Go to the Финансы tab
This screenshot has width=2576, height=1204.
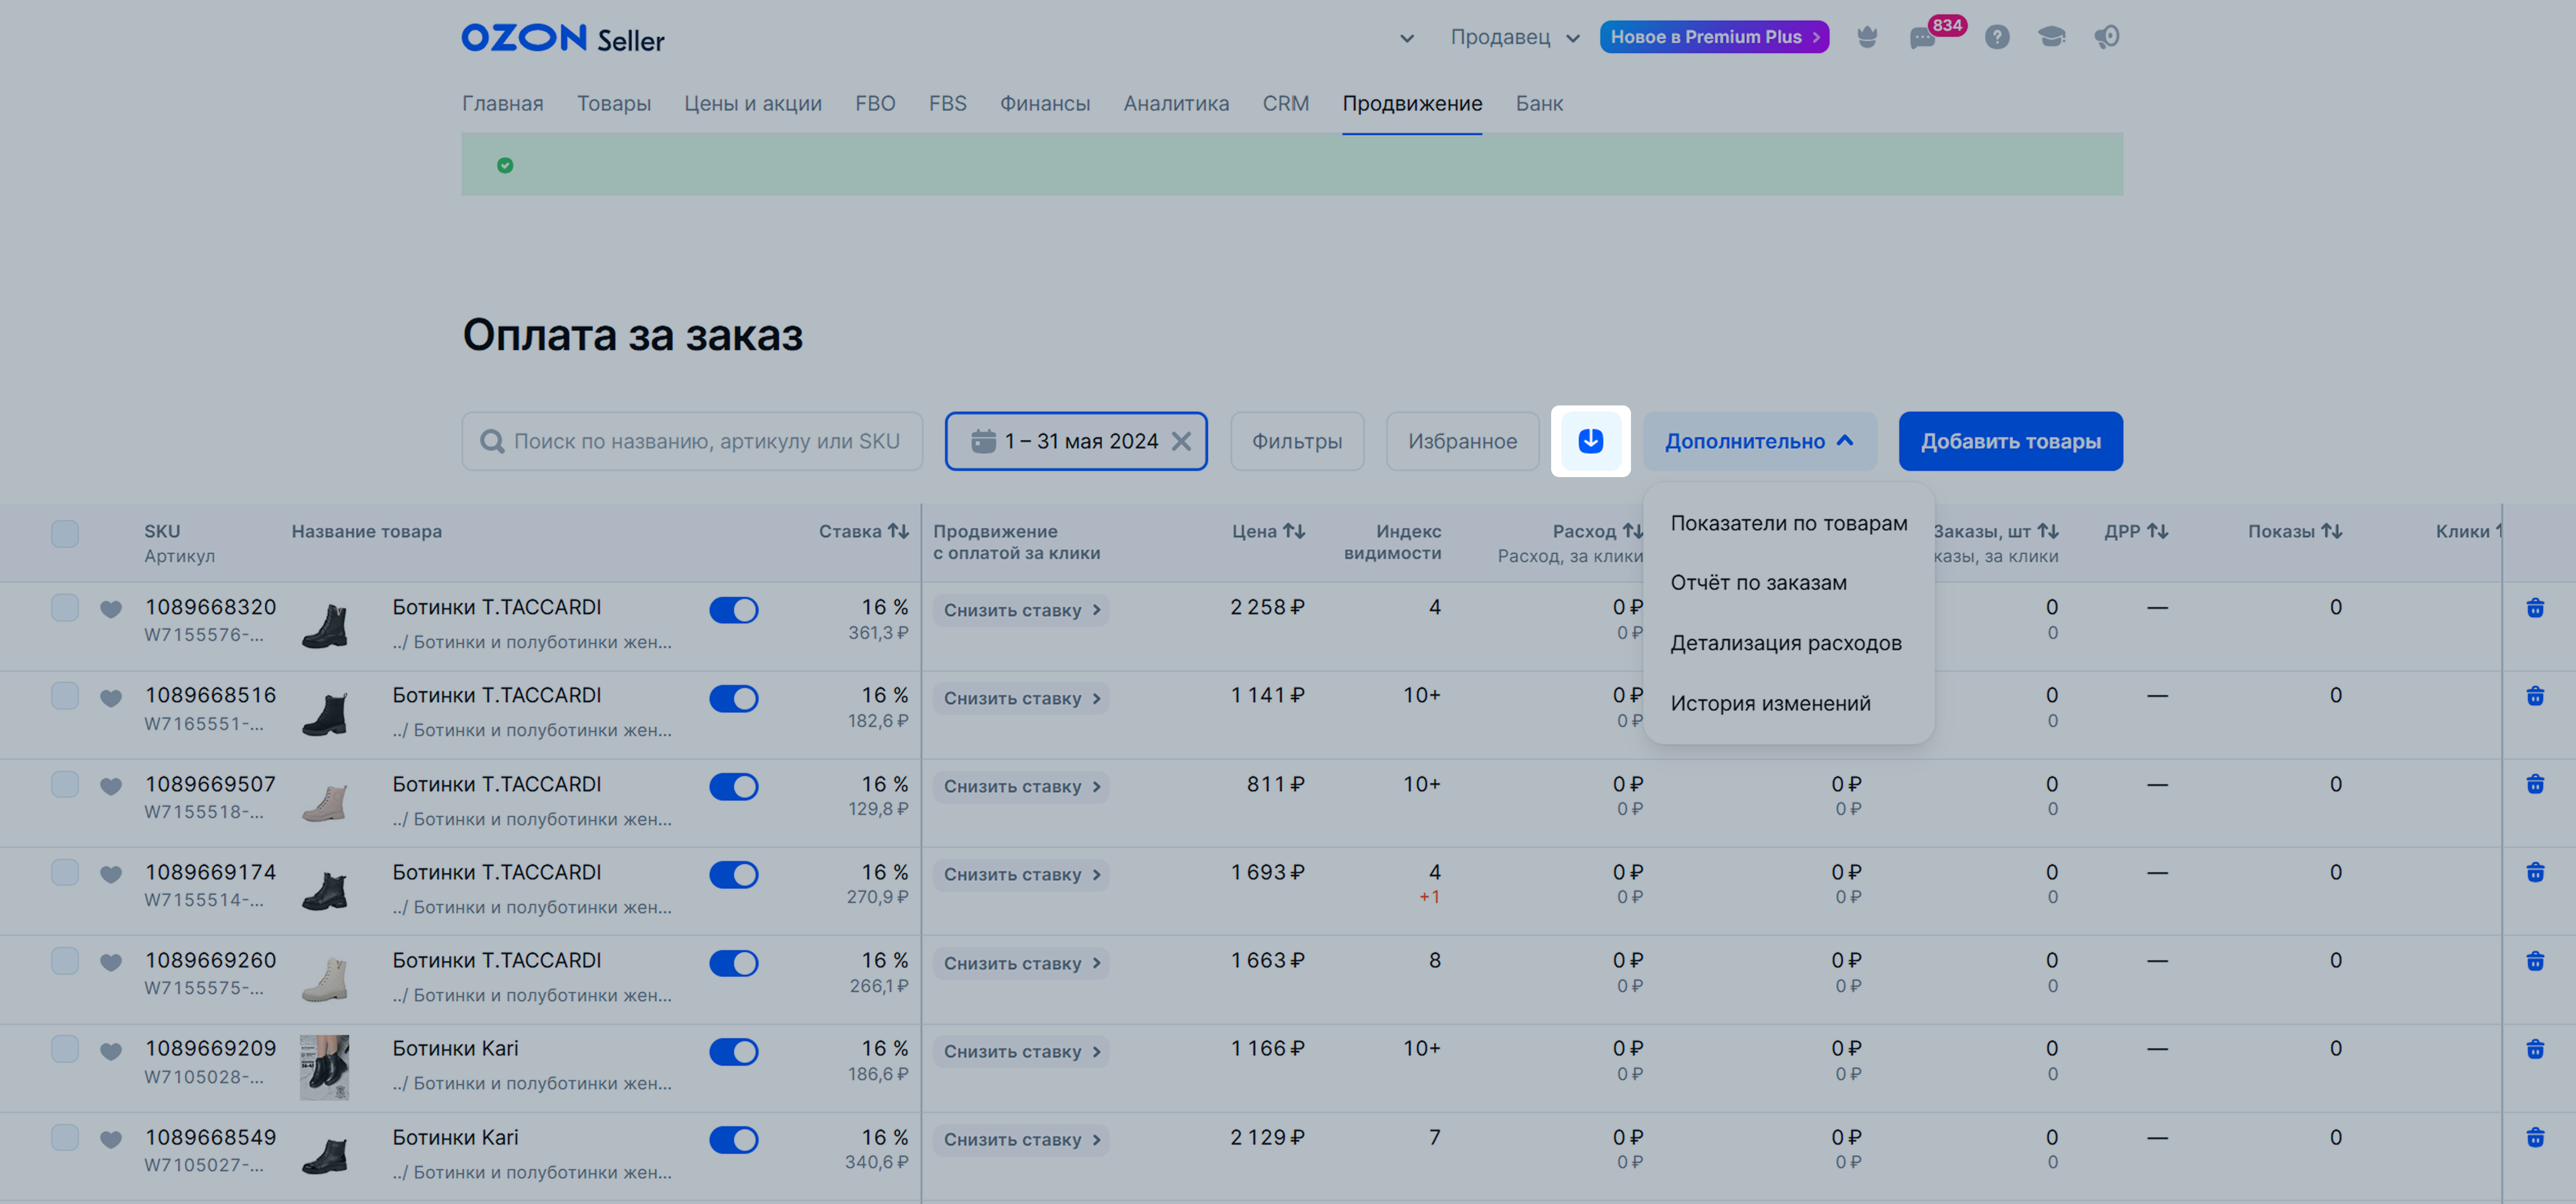pyautogui.click(x=1044, y=103)
